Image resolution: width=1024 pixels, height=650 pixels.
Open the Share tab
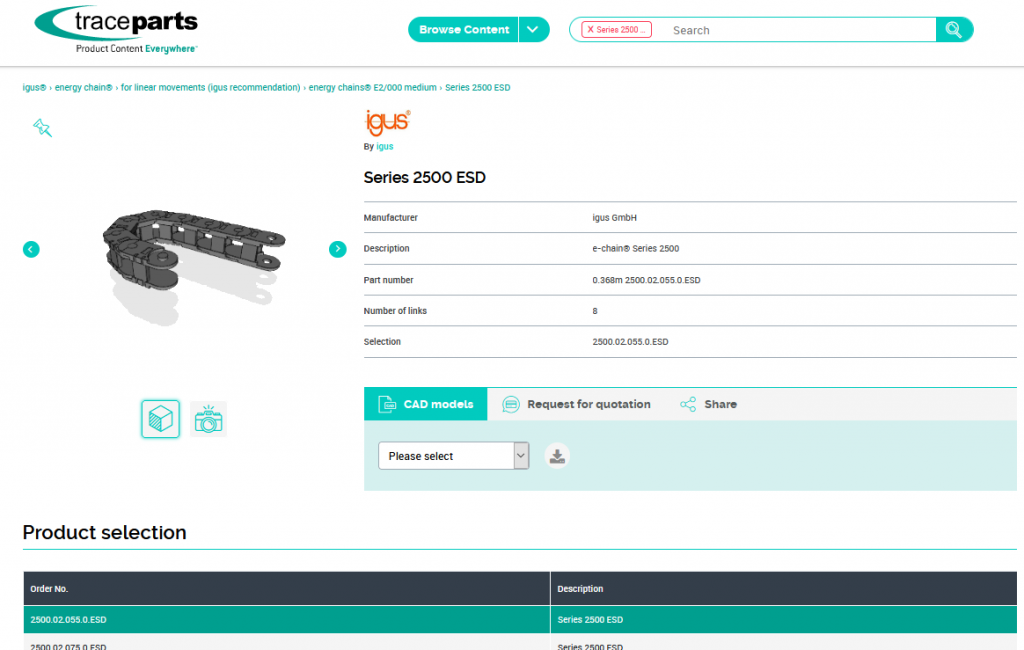point(708,404)
